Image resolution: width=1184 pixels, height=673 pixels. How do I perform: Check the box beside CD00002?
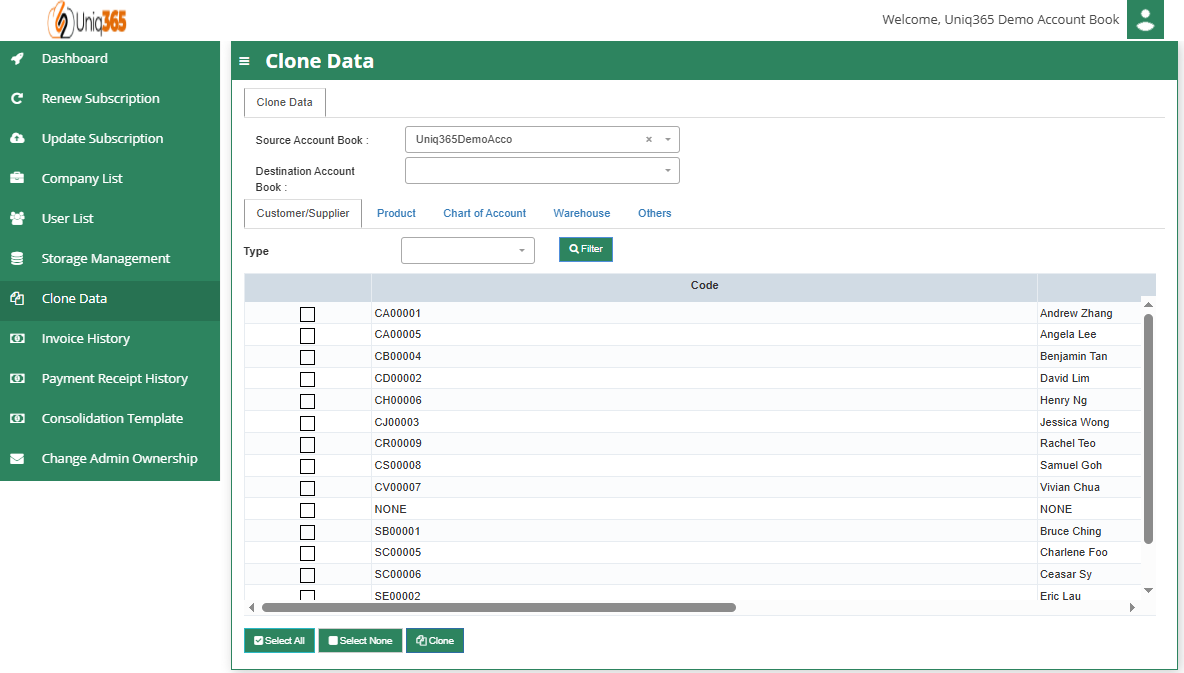click(x=307, y=379)
